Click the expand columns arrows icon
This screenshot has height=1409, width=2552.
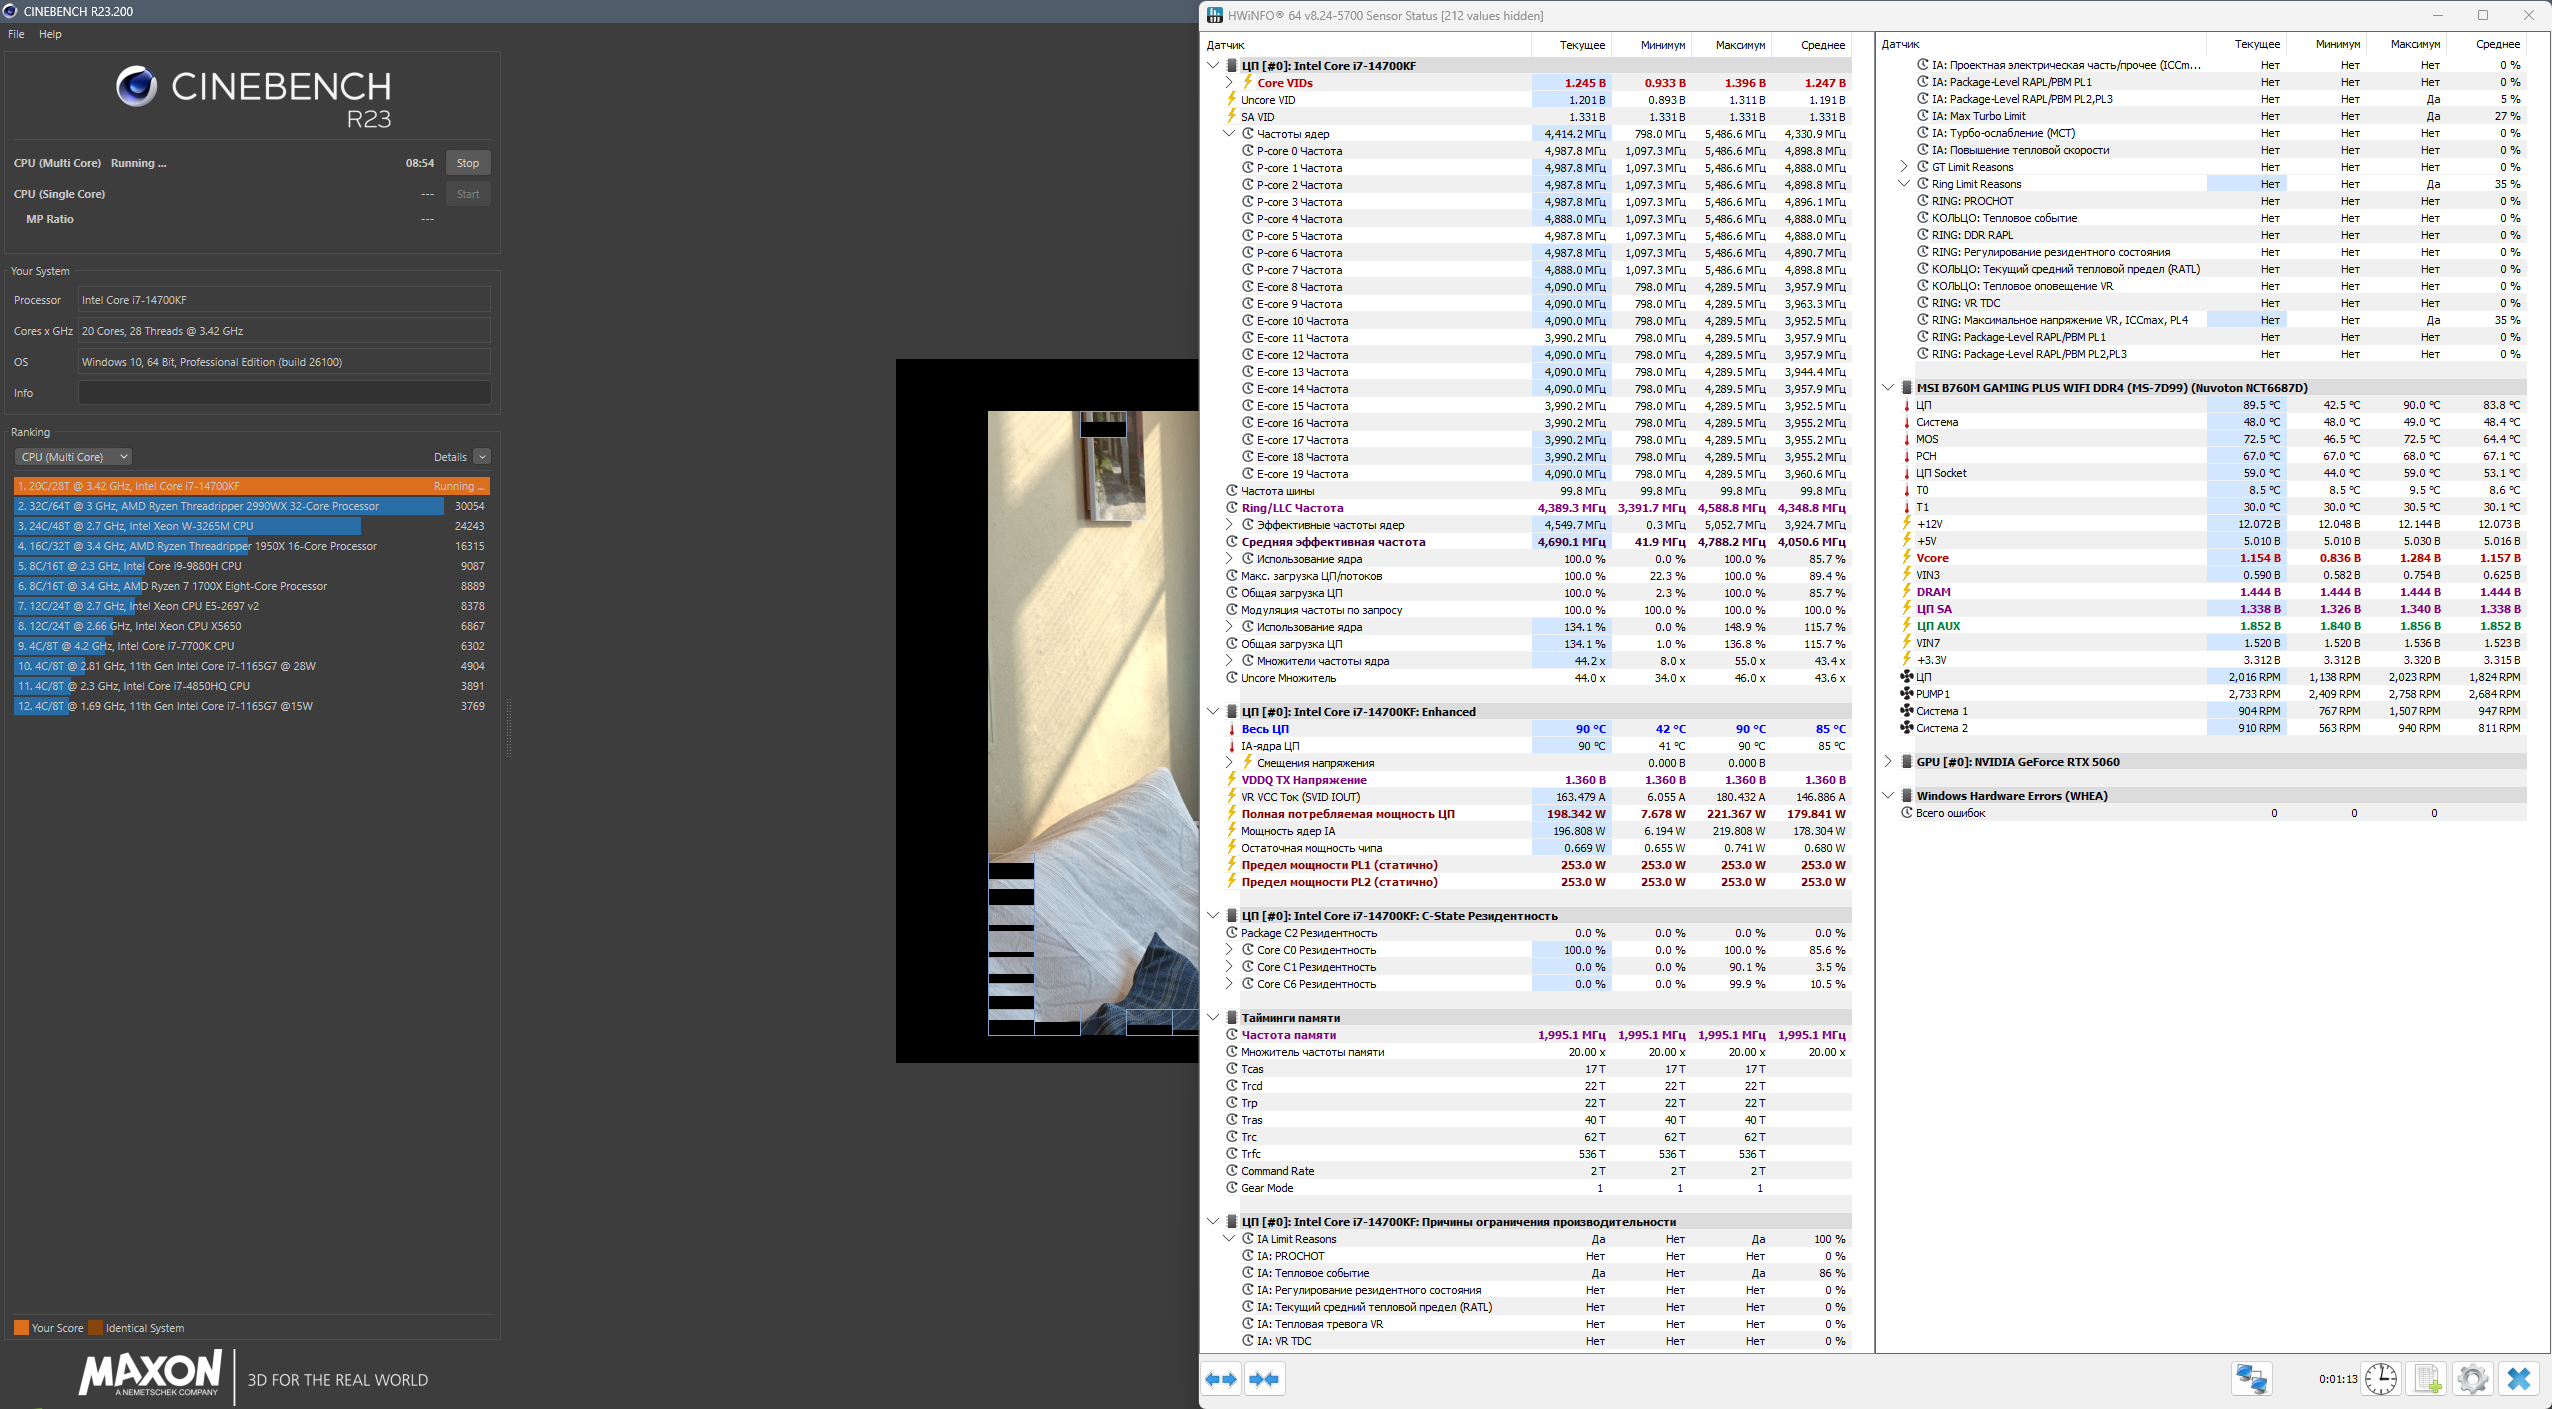pyautogui.click(x=1220, y=1379)
